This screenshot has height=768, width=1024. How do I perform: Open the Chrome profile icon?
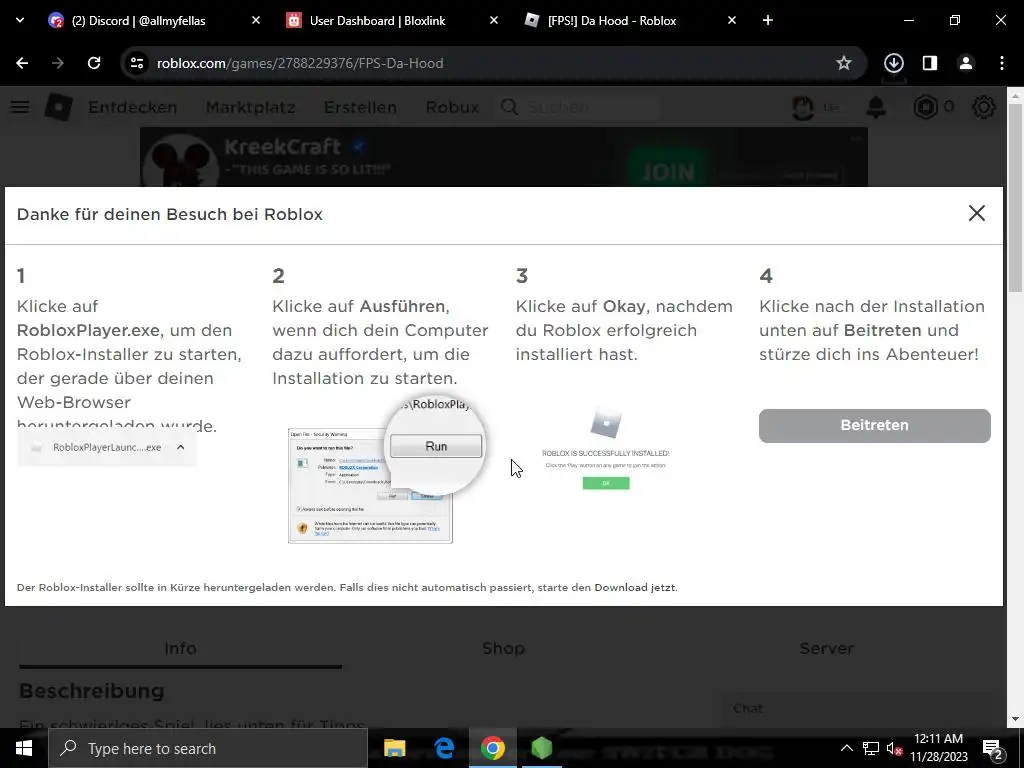[966, 63]
